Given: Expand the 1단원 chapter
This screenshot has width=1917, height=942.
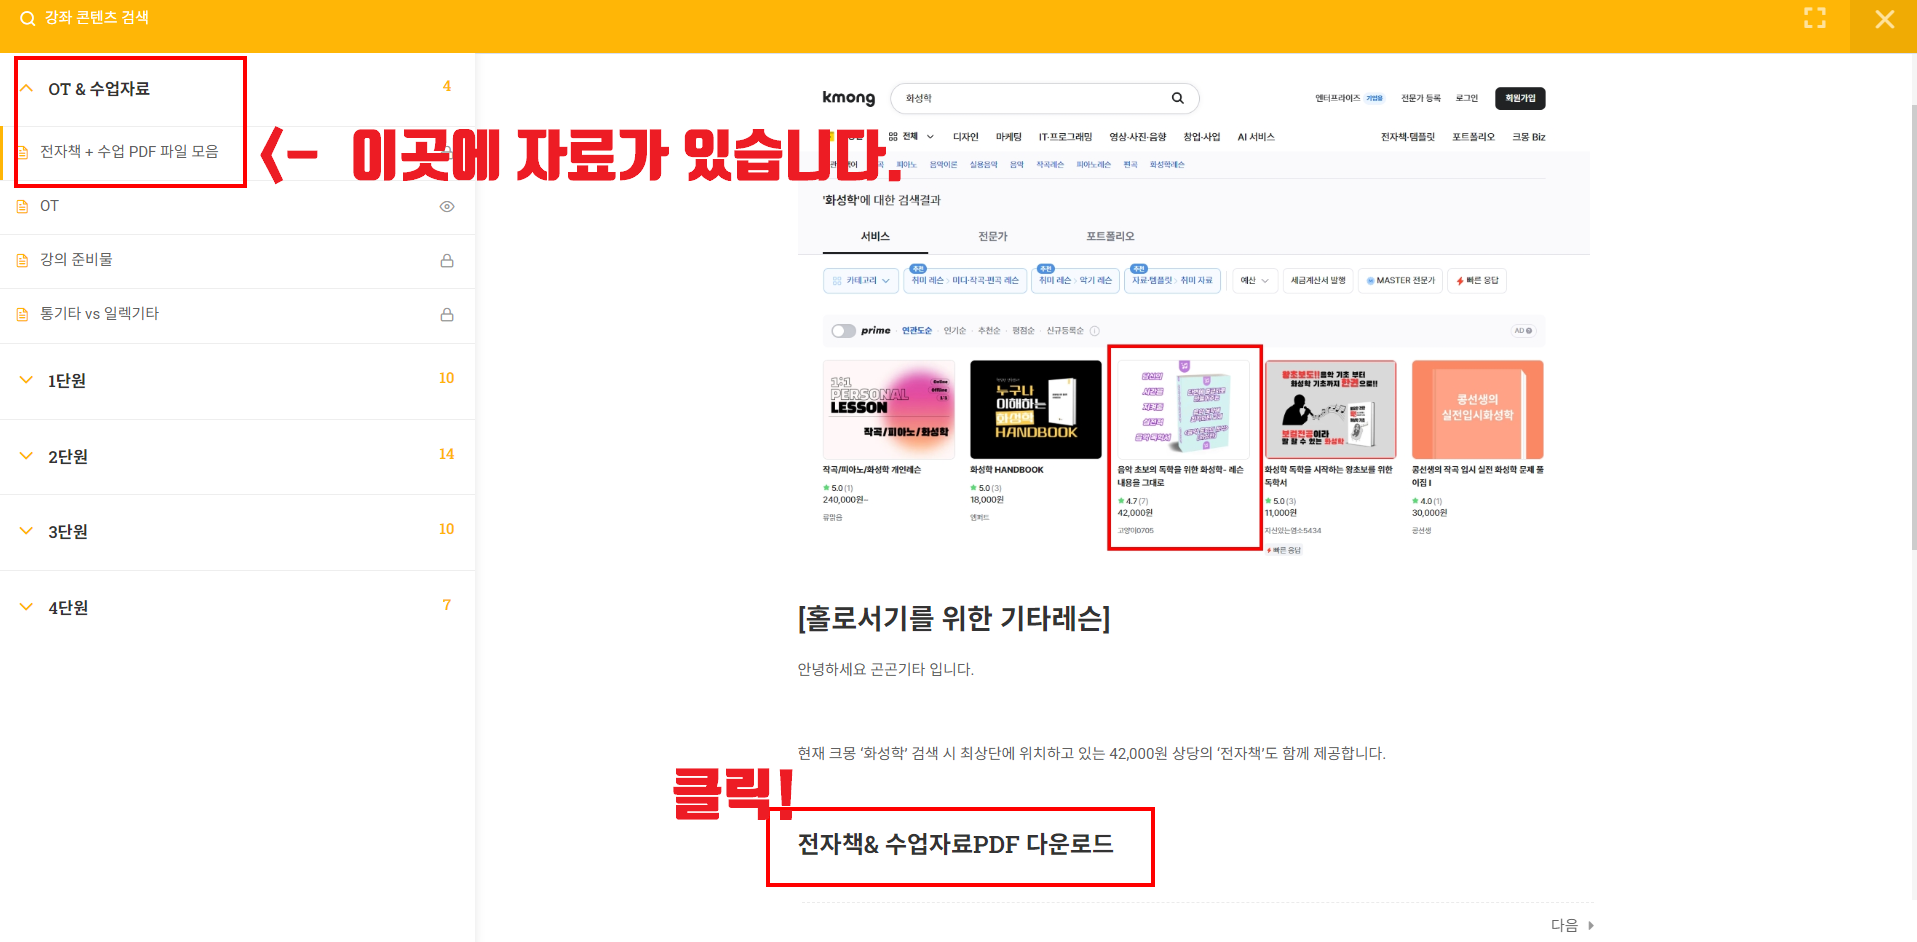Looking at the screenshot, I should coord(27,380).
